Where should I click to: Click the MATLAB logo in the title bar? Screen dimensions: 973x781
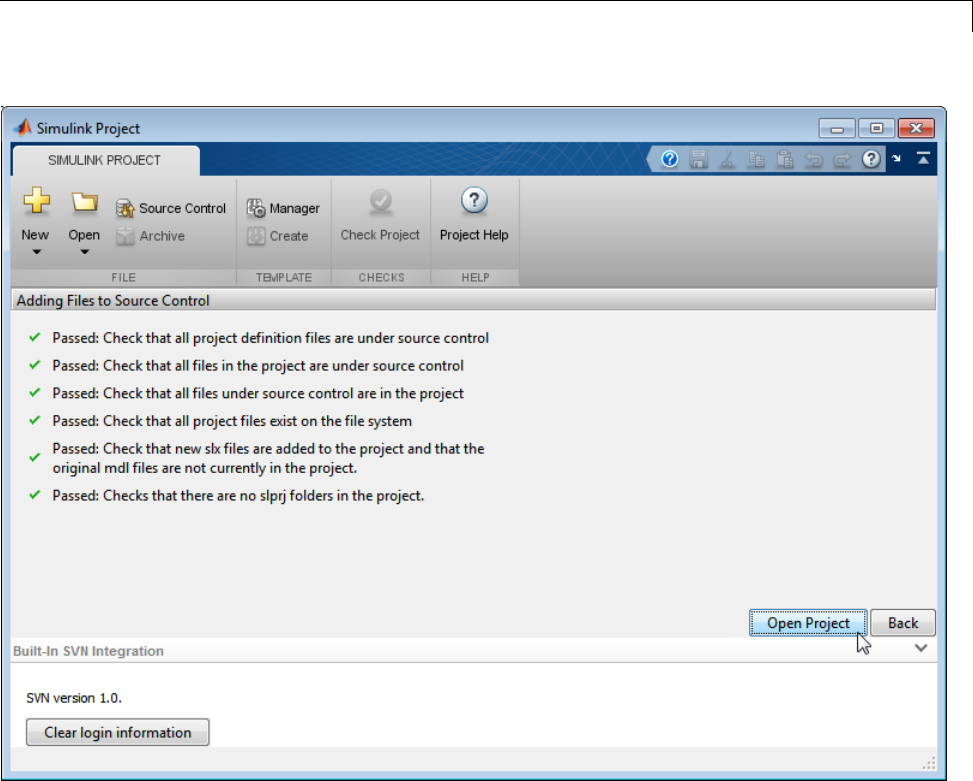point(23,128)
